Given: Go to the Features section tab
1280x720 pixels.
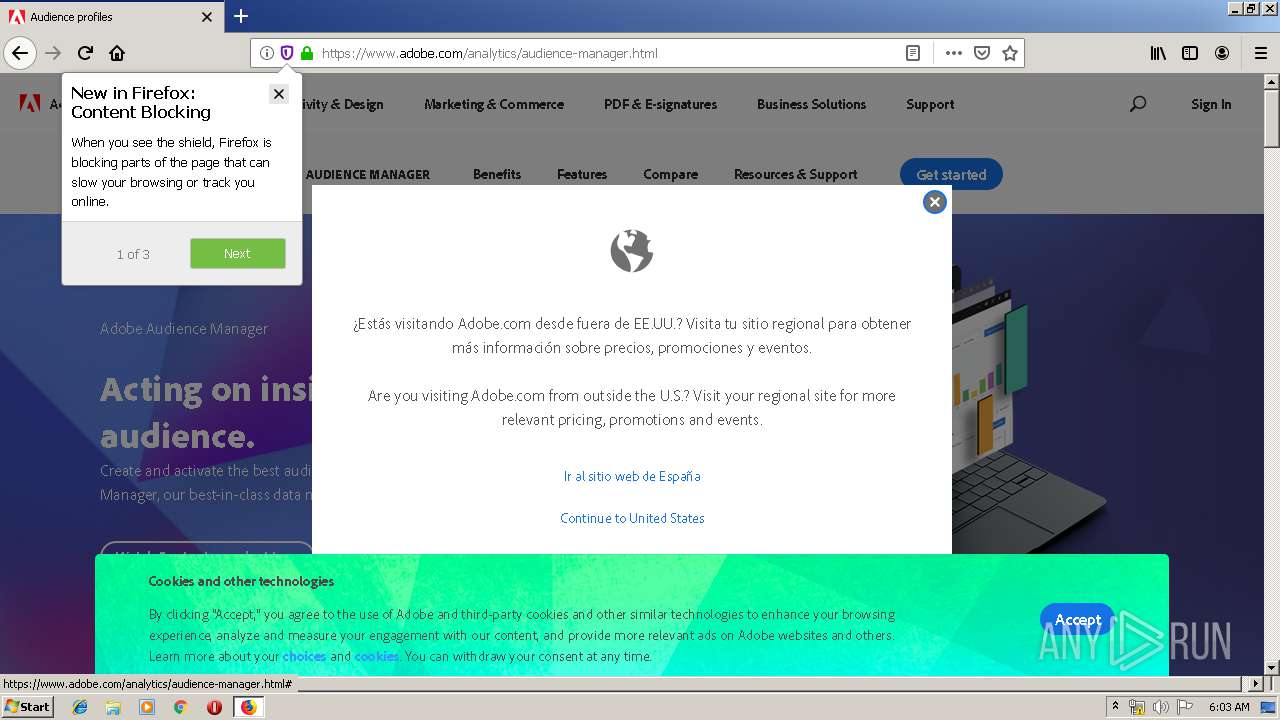Looking at the screenshot, I should pos(582,174).
